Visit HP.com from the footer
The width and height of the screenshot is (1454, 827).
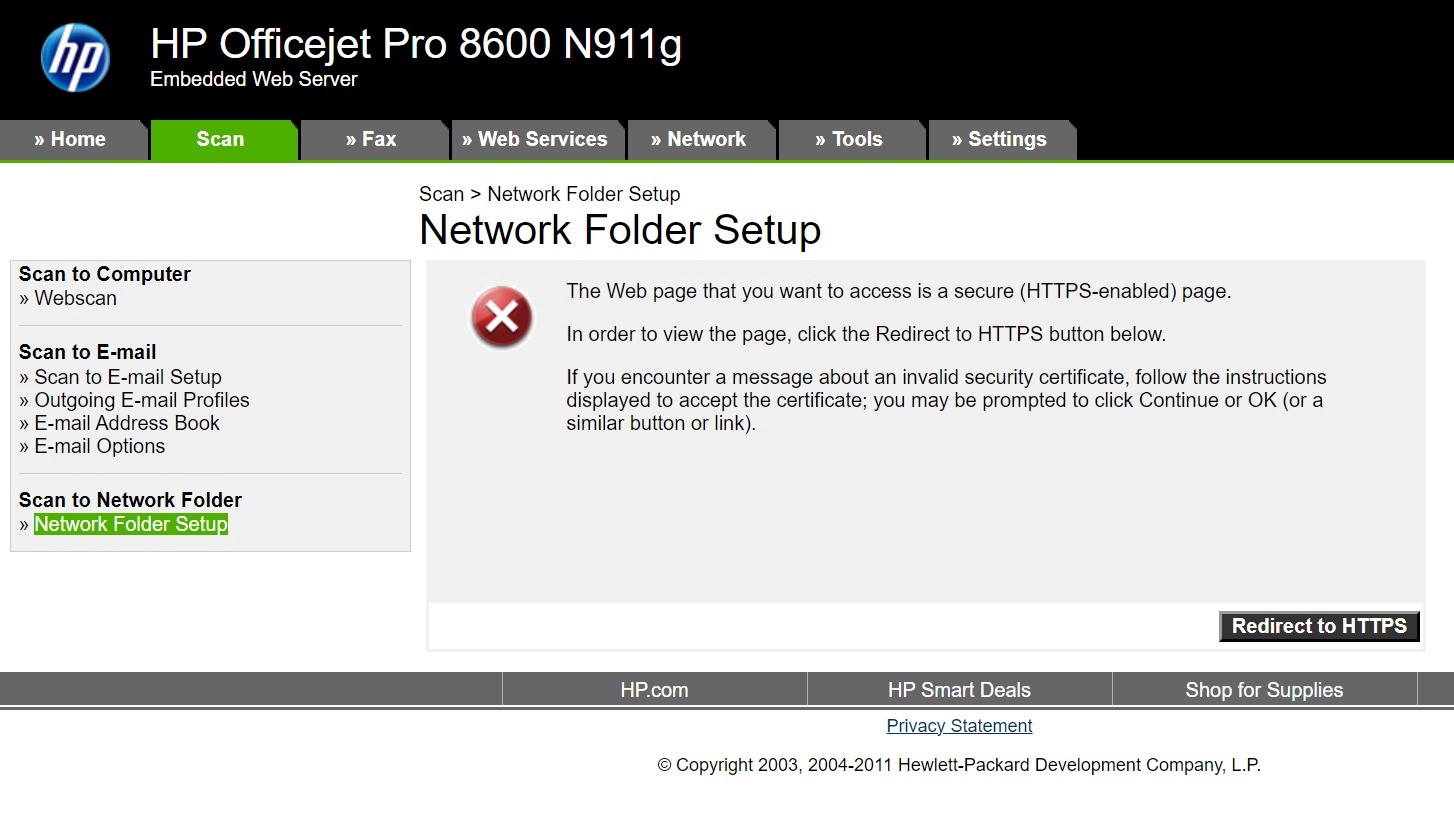coord(655,690)
